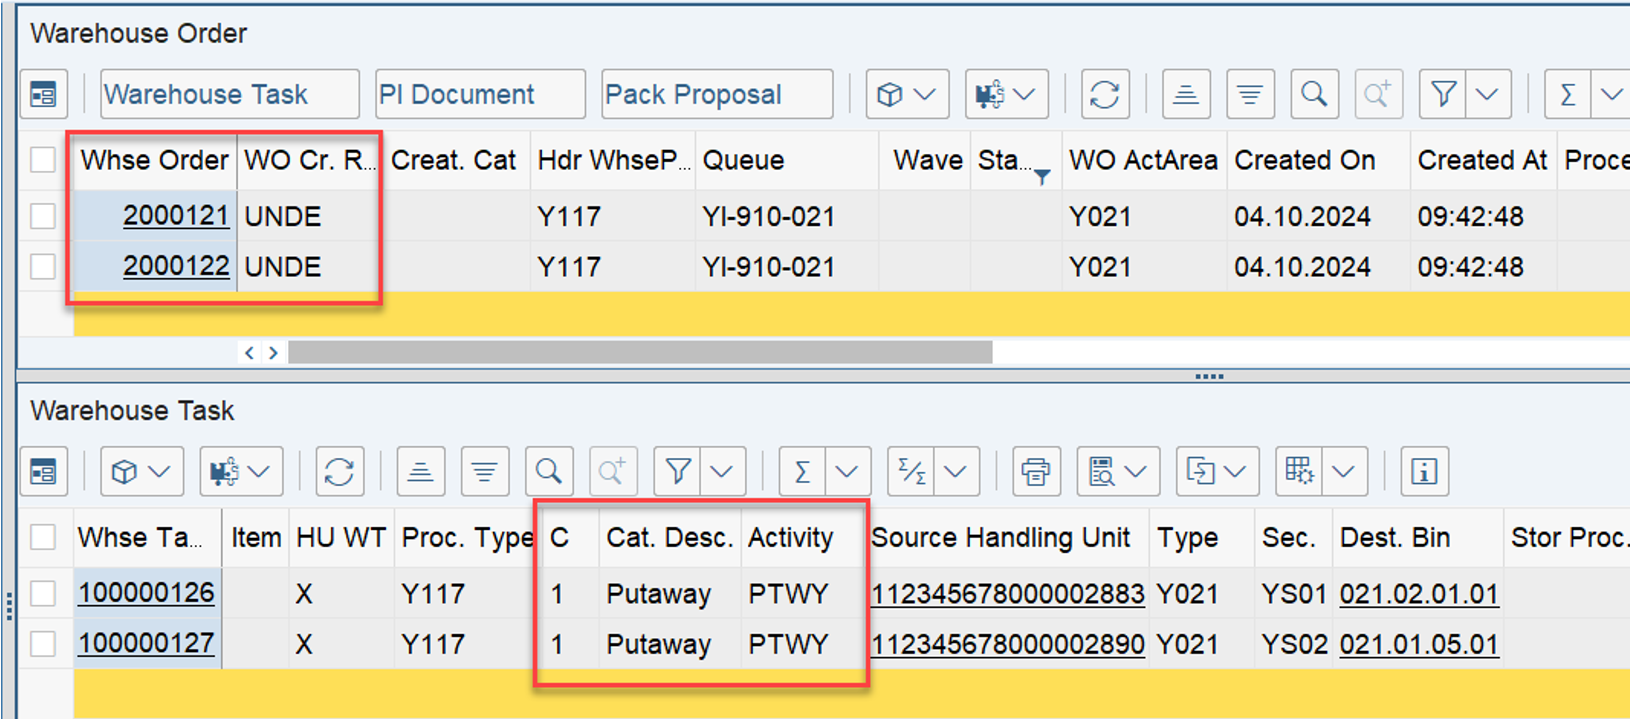Click Find Next icon in Warehouse Order toolbar
Image resolution: width=1630 pixels, height=719 pixels.
(x=1378, y=95)
